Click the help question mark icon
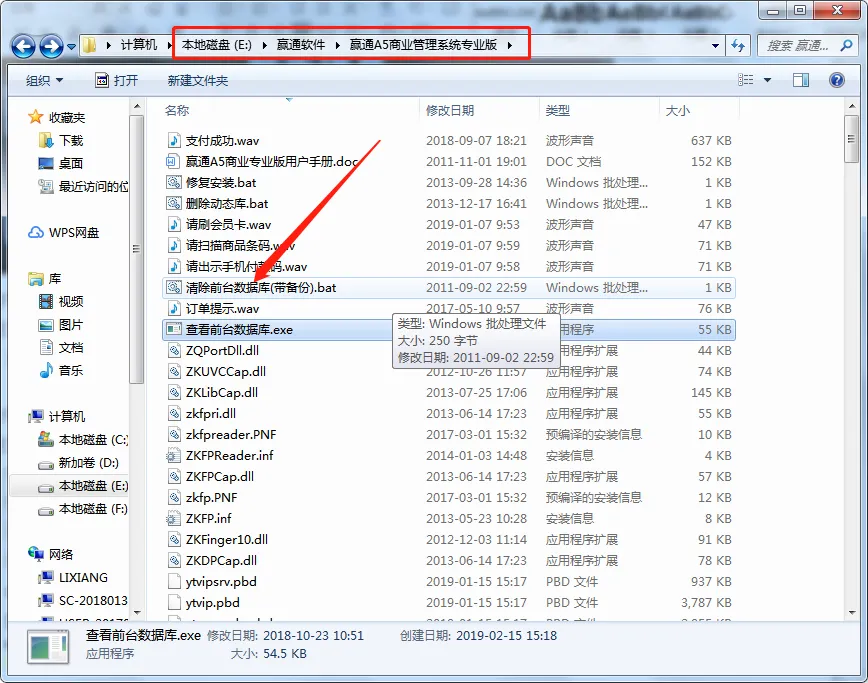This screenshot has height=683, width=868. pyautogui.click(x=836, y=80)
